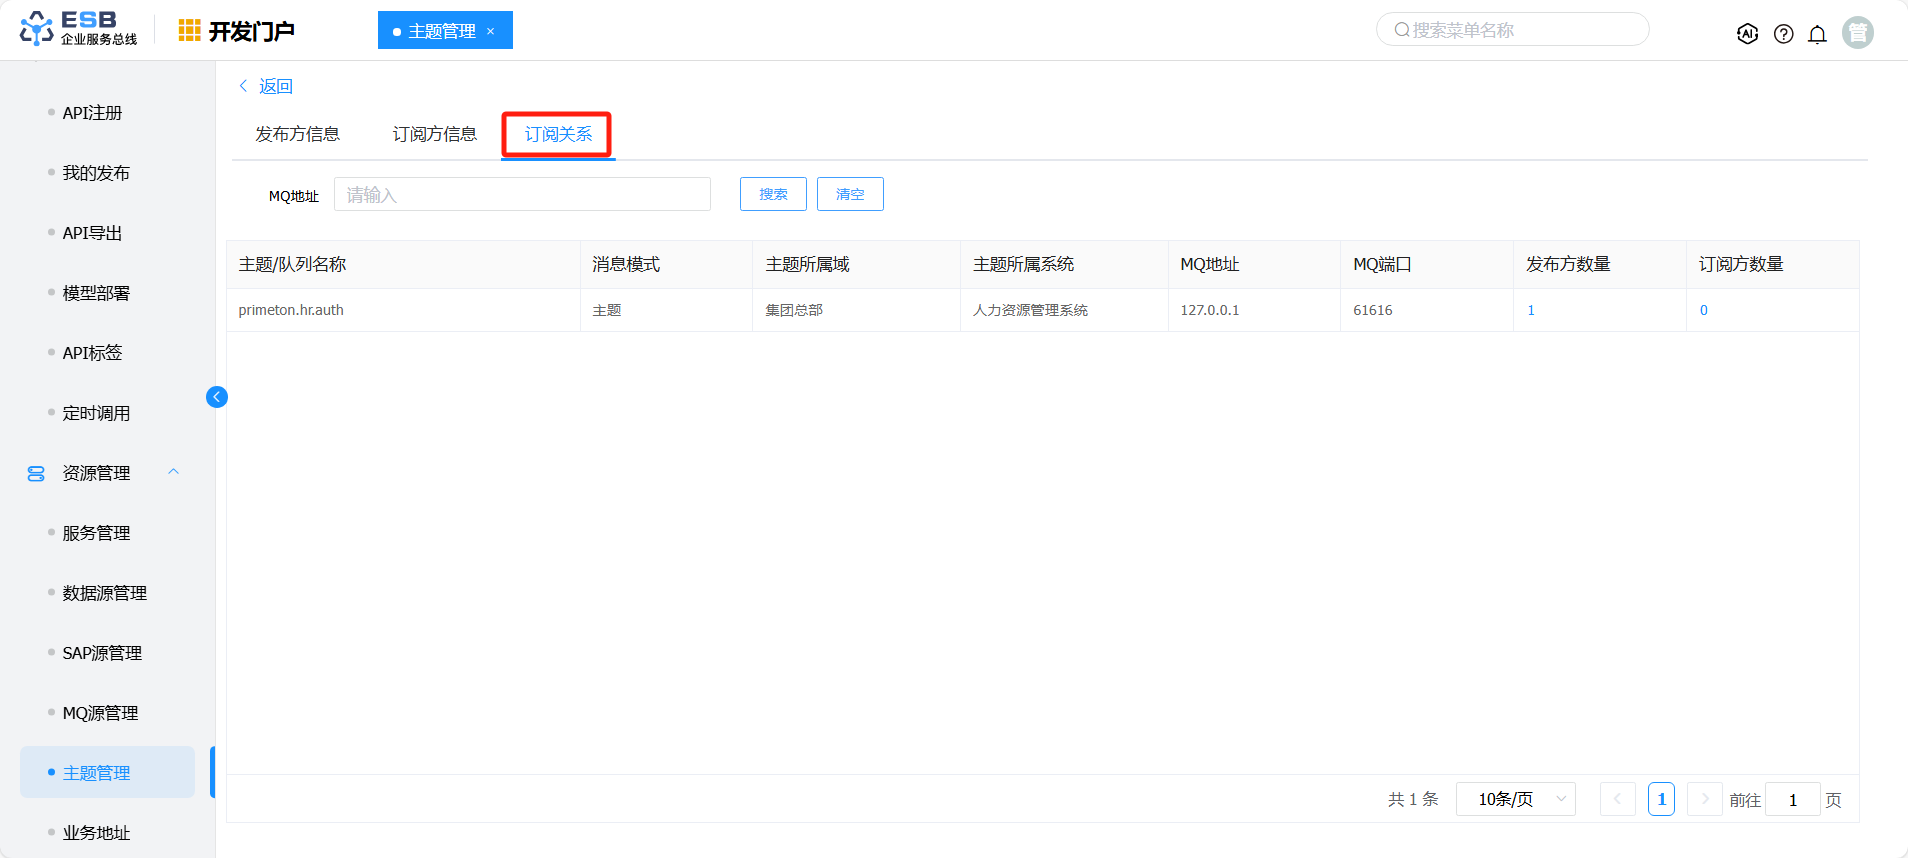This screenshot has height=858, width=1908.
Task: Switch to the 订阅方信息 tab
Action: 434,134
